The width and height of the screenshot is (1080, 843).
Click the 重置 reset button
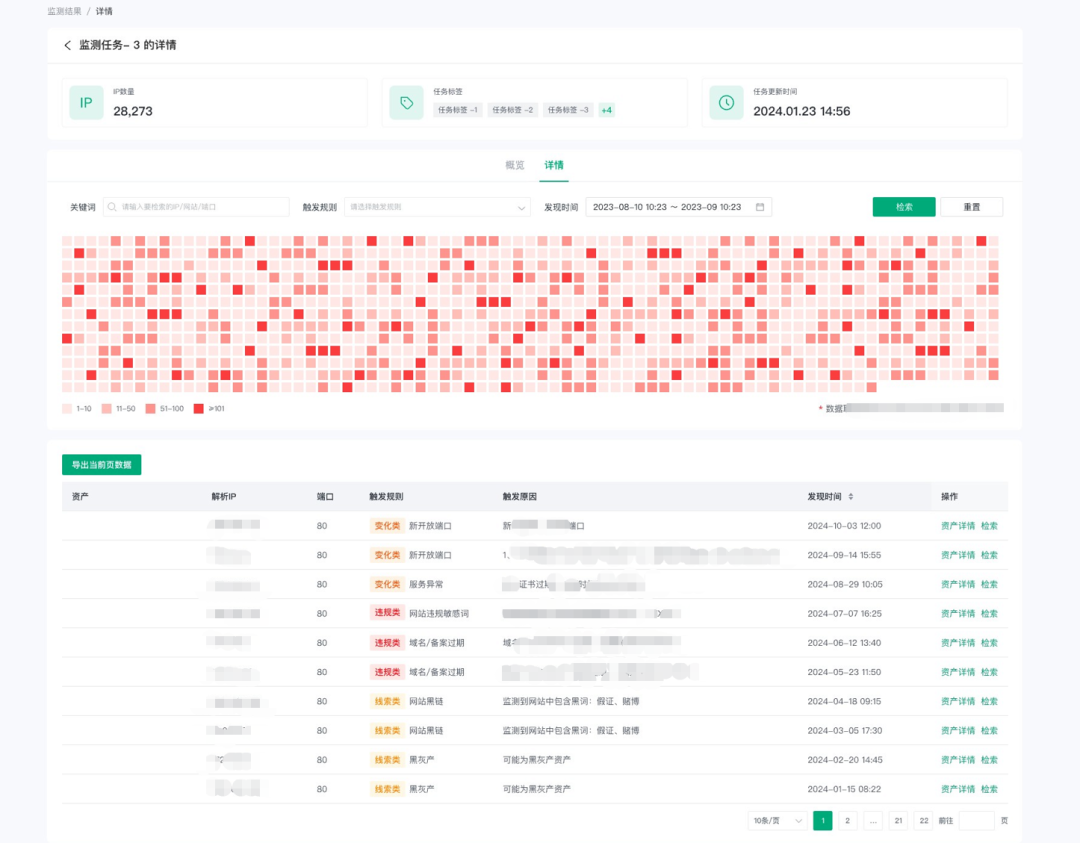[x=972, y=207]
